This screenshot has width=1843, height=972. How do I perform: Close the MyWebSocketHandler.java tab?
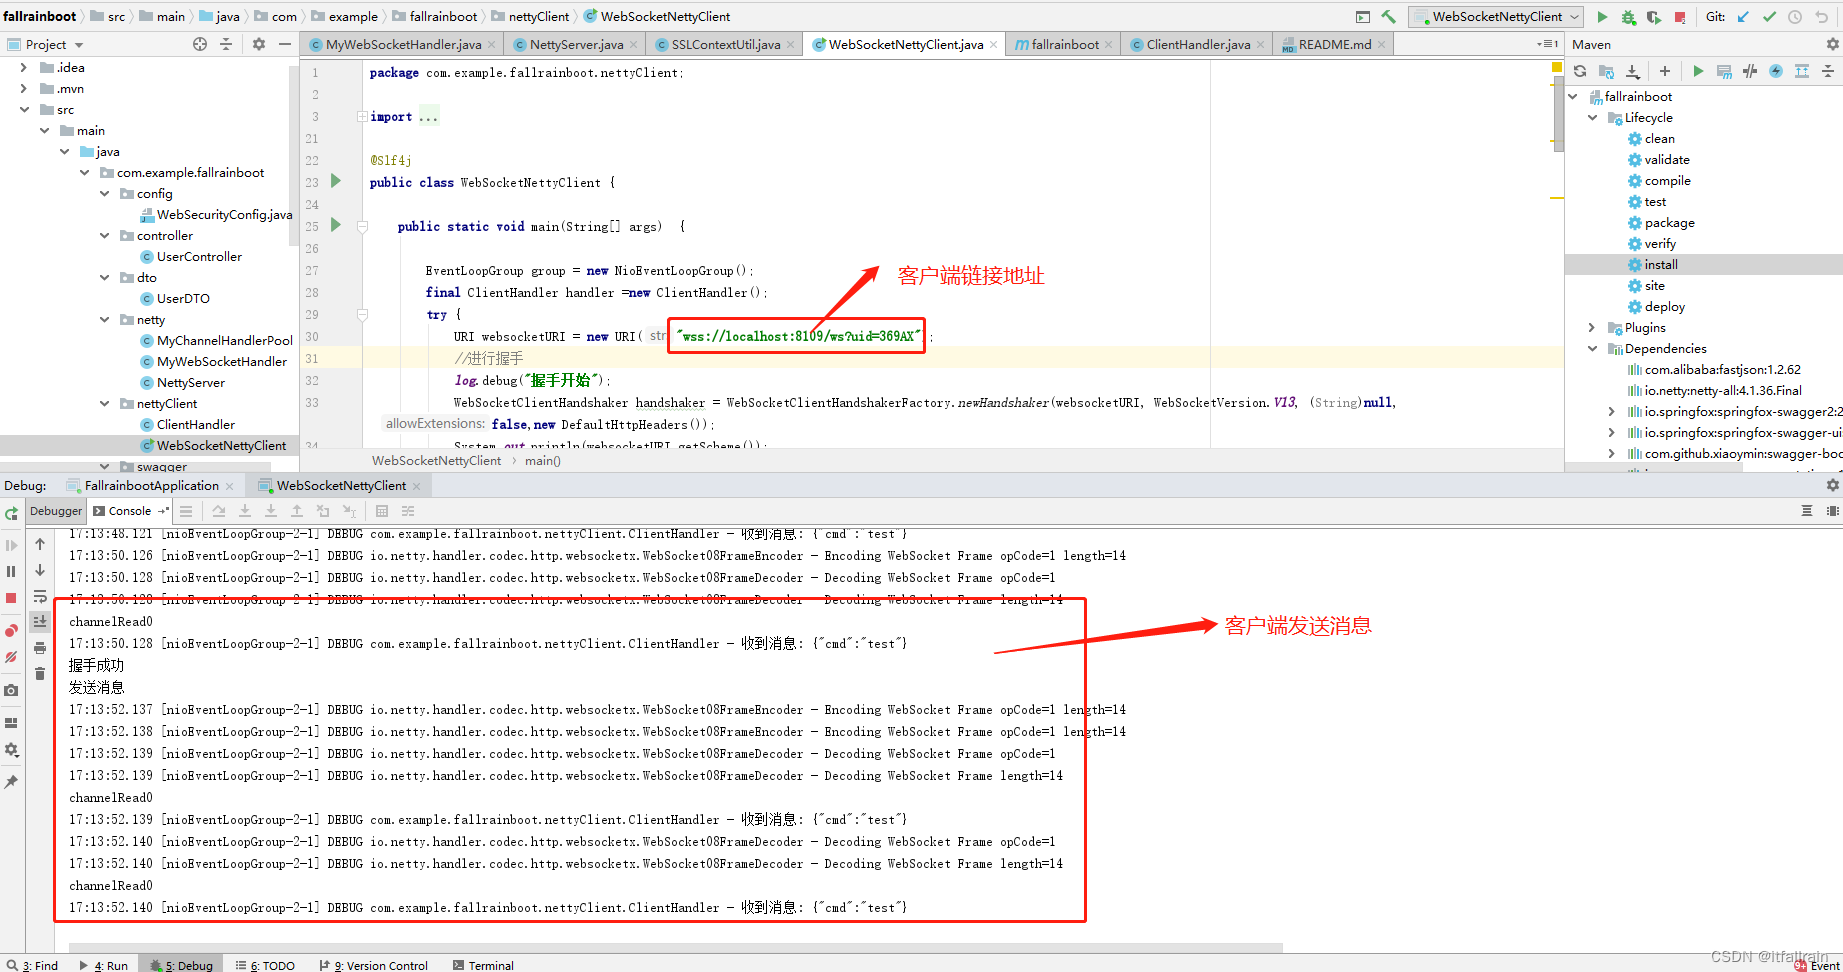494,45
